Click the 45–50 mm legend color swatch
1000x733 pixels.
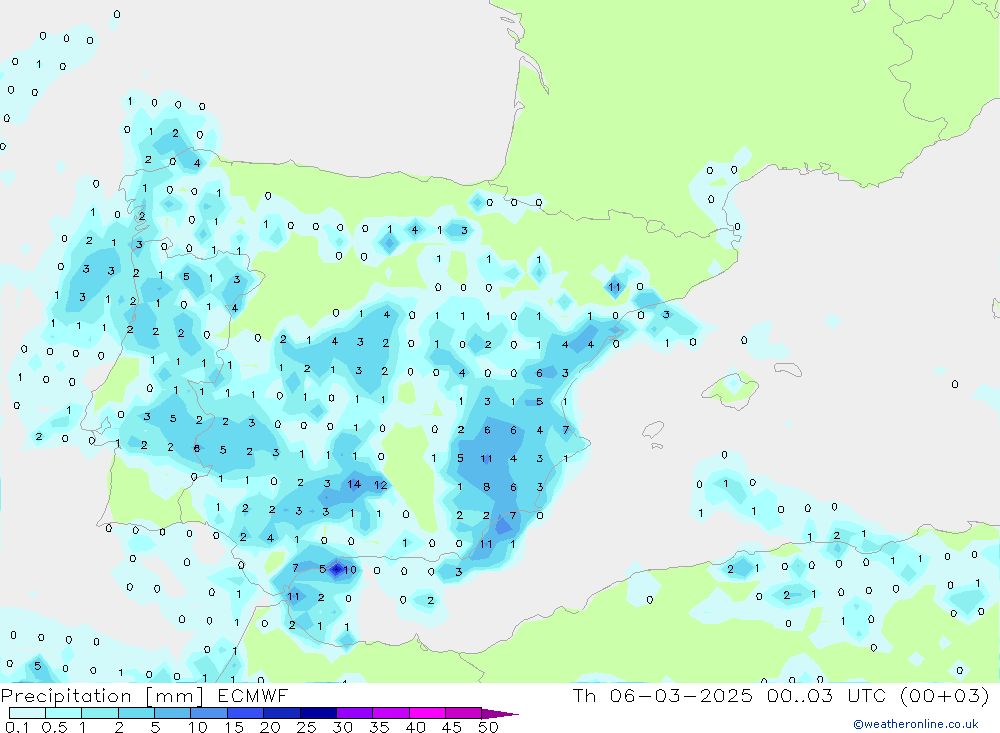pyautogui.click(x=464, y=713)
